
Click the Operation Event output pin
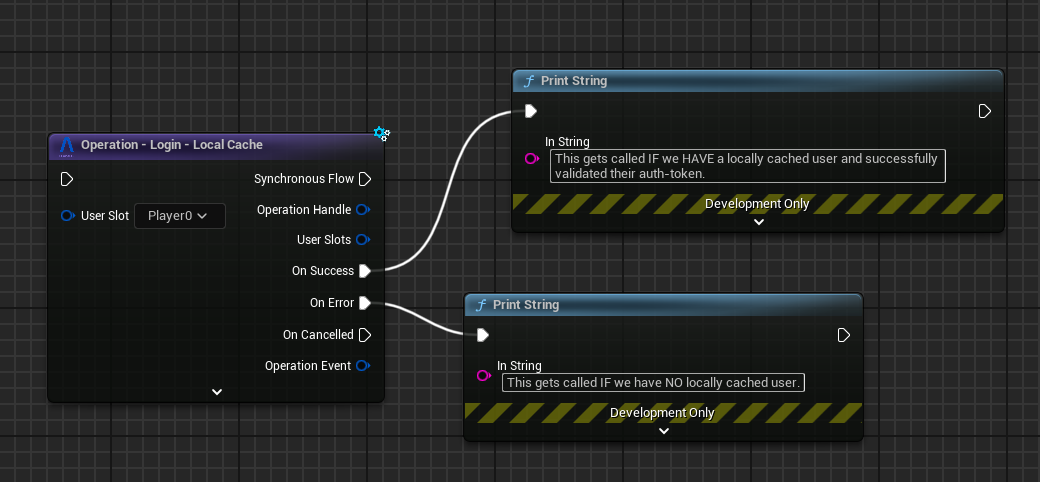point(363,366)
